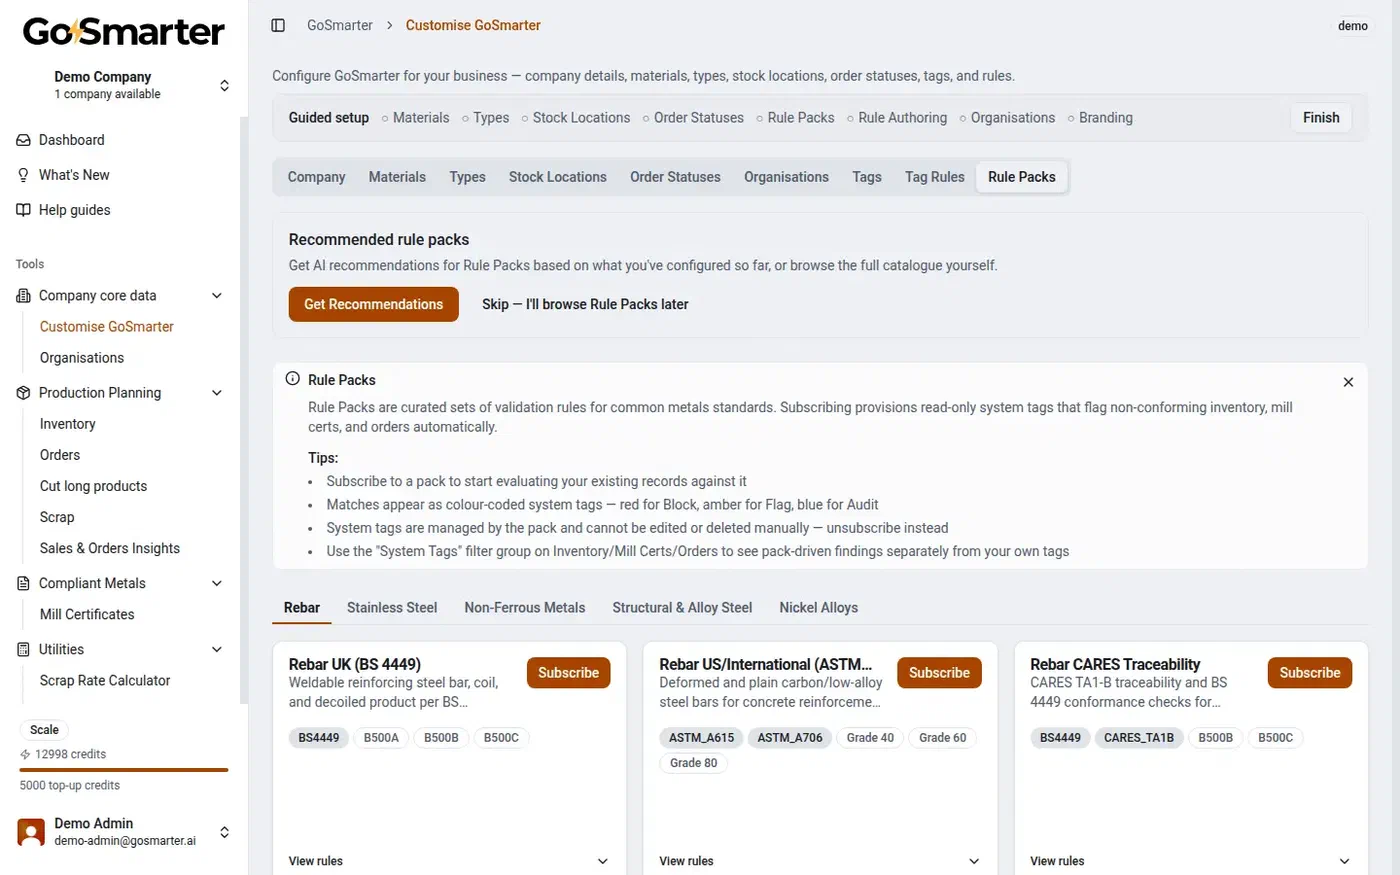The width and height of the screenshot is (1400, 875).
Task: Click the Compliant Metals document icon
Action: (x=23, y=583)
